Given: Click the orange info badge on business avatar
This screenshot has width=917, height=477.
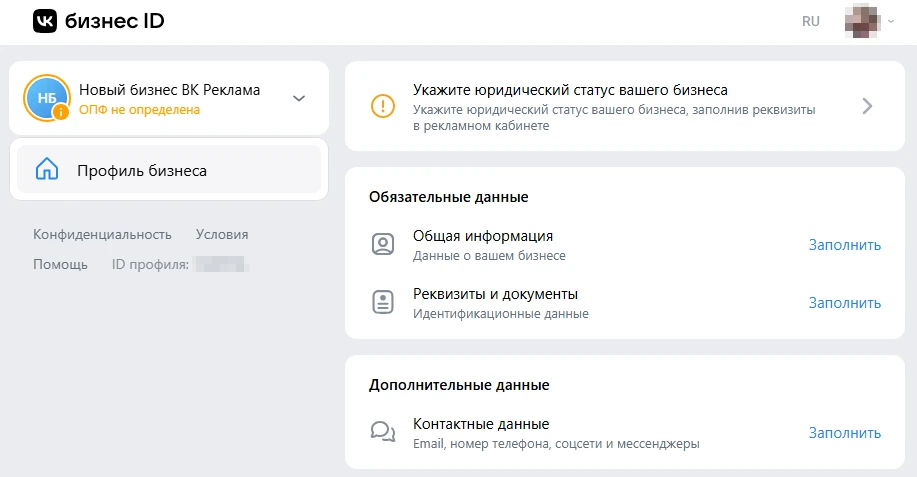Looking at the screenshot, I should [61, 112].
